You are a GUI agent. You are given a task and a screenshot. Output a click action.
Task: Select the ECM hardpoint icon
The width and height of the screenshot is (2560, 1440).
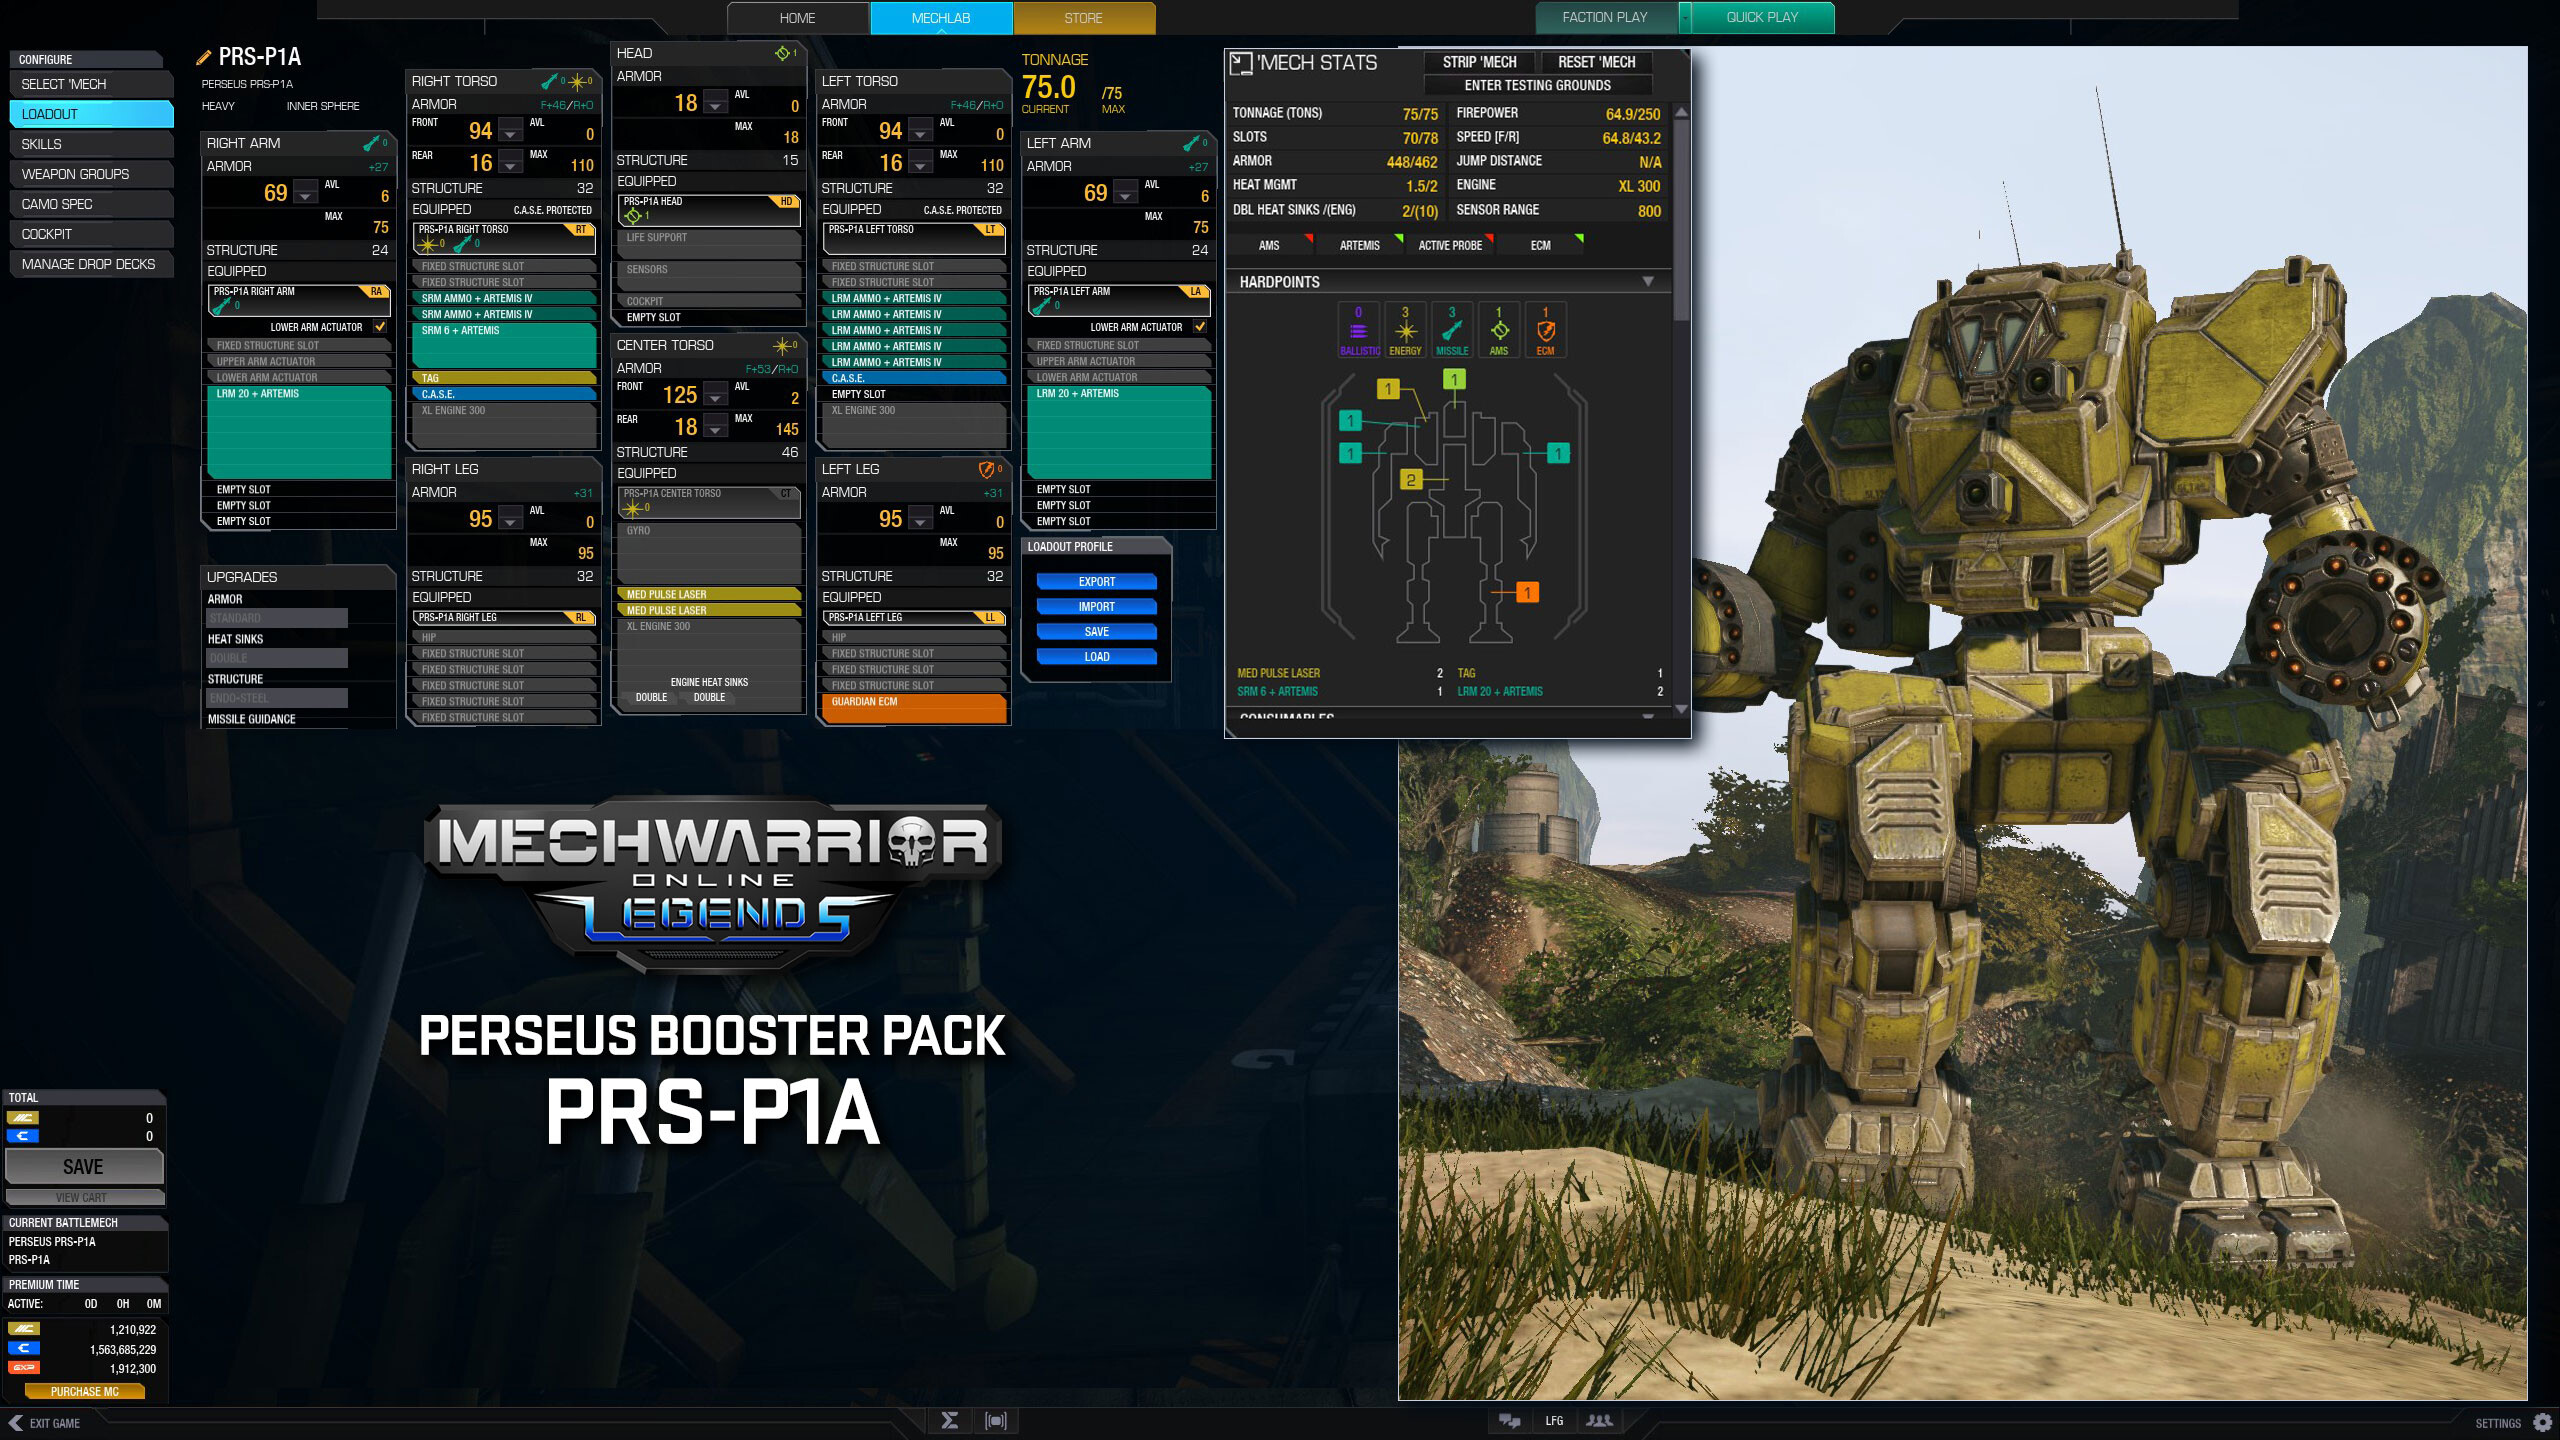click(1545, 331)
